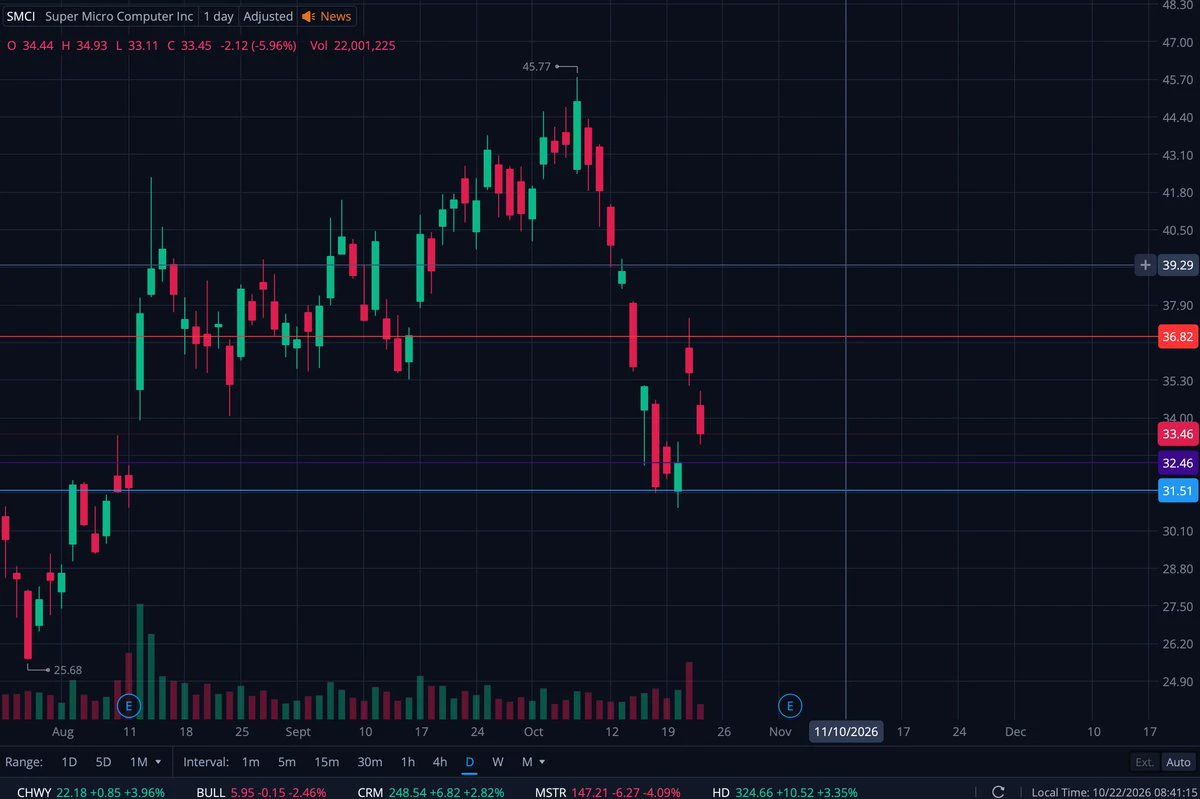Click the November earnings E marker
Viewport: 1200px width, 799px height.
click(x=789, y=706)
